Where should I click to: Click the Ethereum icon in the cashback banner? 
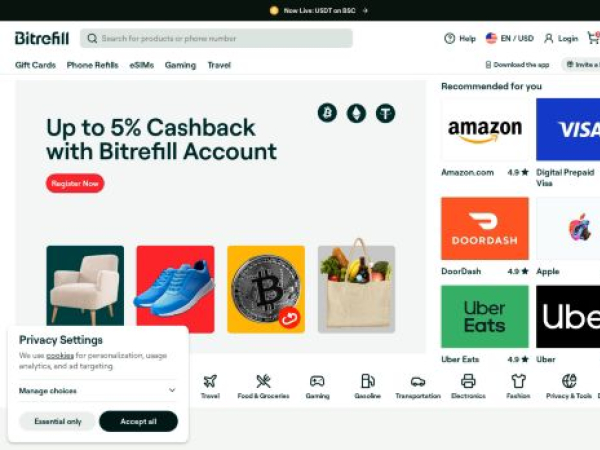[356, 113]
